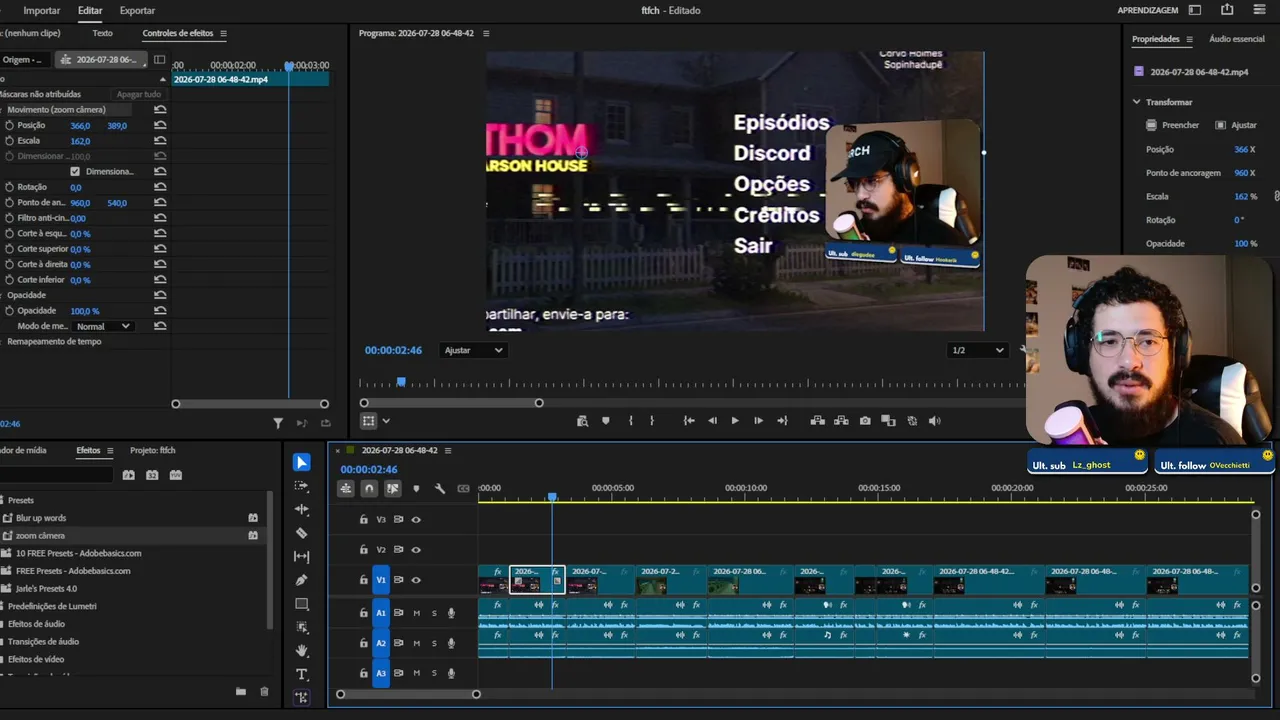Screen dimensions: 1280x720
Task: Play the program monitor video
Action: 735,421
